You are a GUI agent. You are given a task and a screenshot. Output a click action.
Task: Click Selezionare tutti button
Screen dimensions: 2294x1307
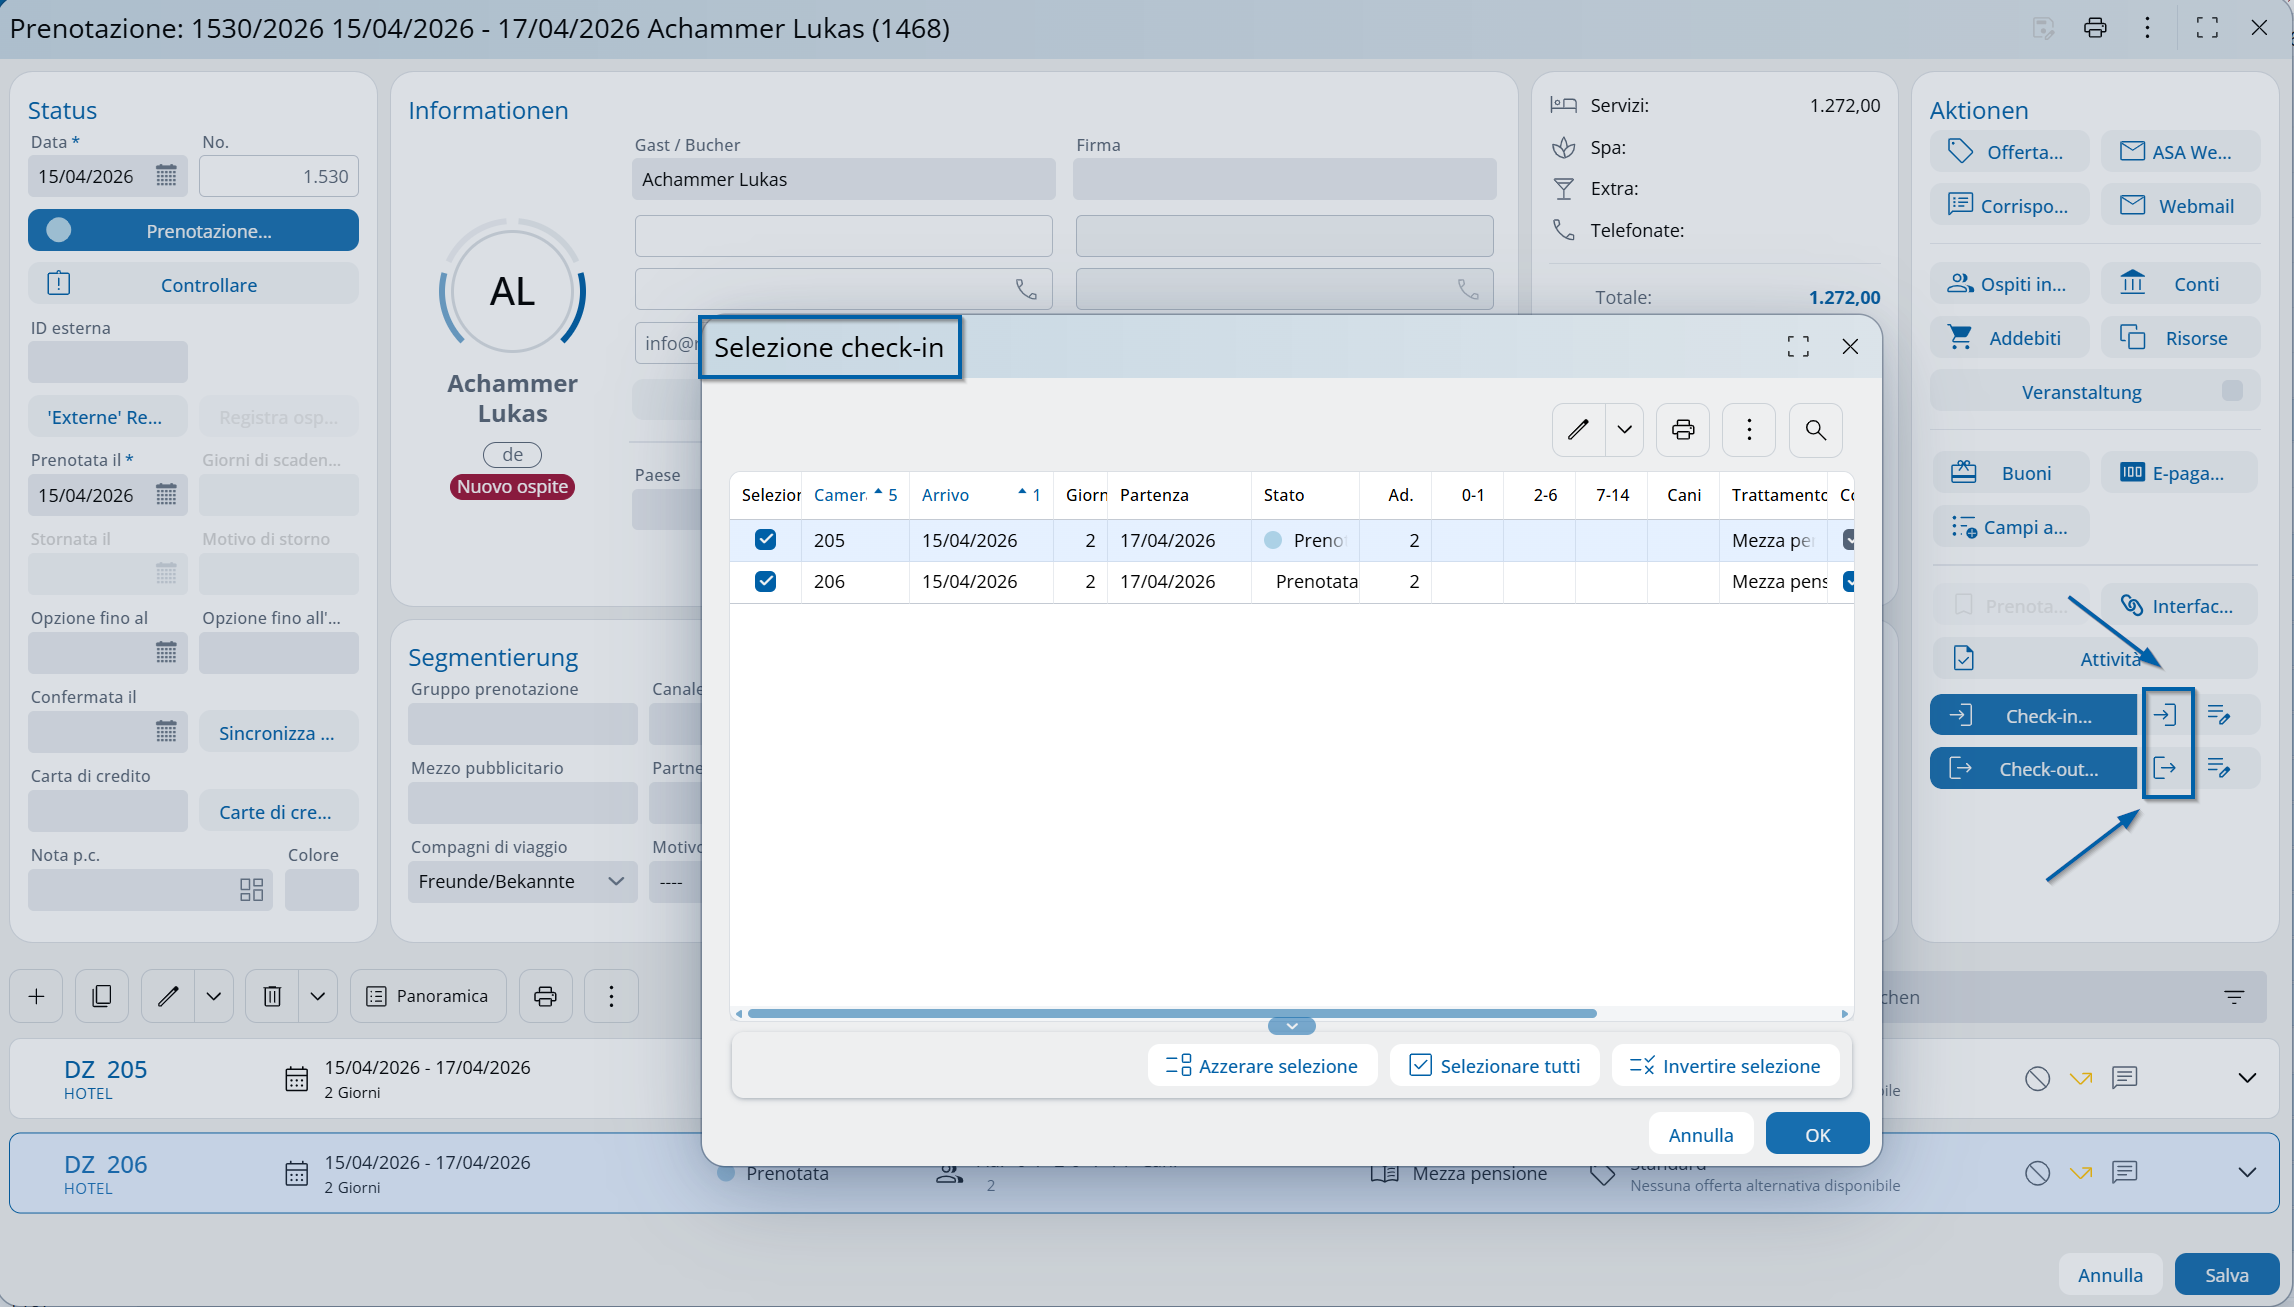tap(1494, 1066)
